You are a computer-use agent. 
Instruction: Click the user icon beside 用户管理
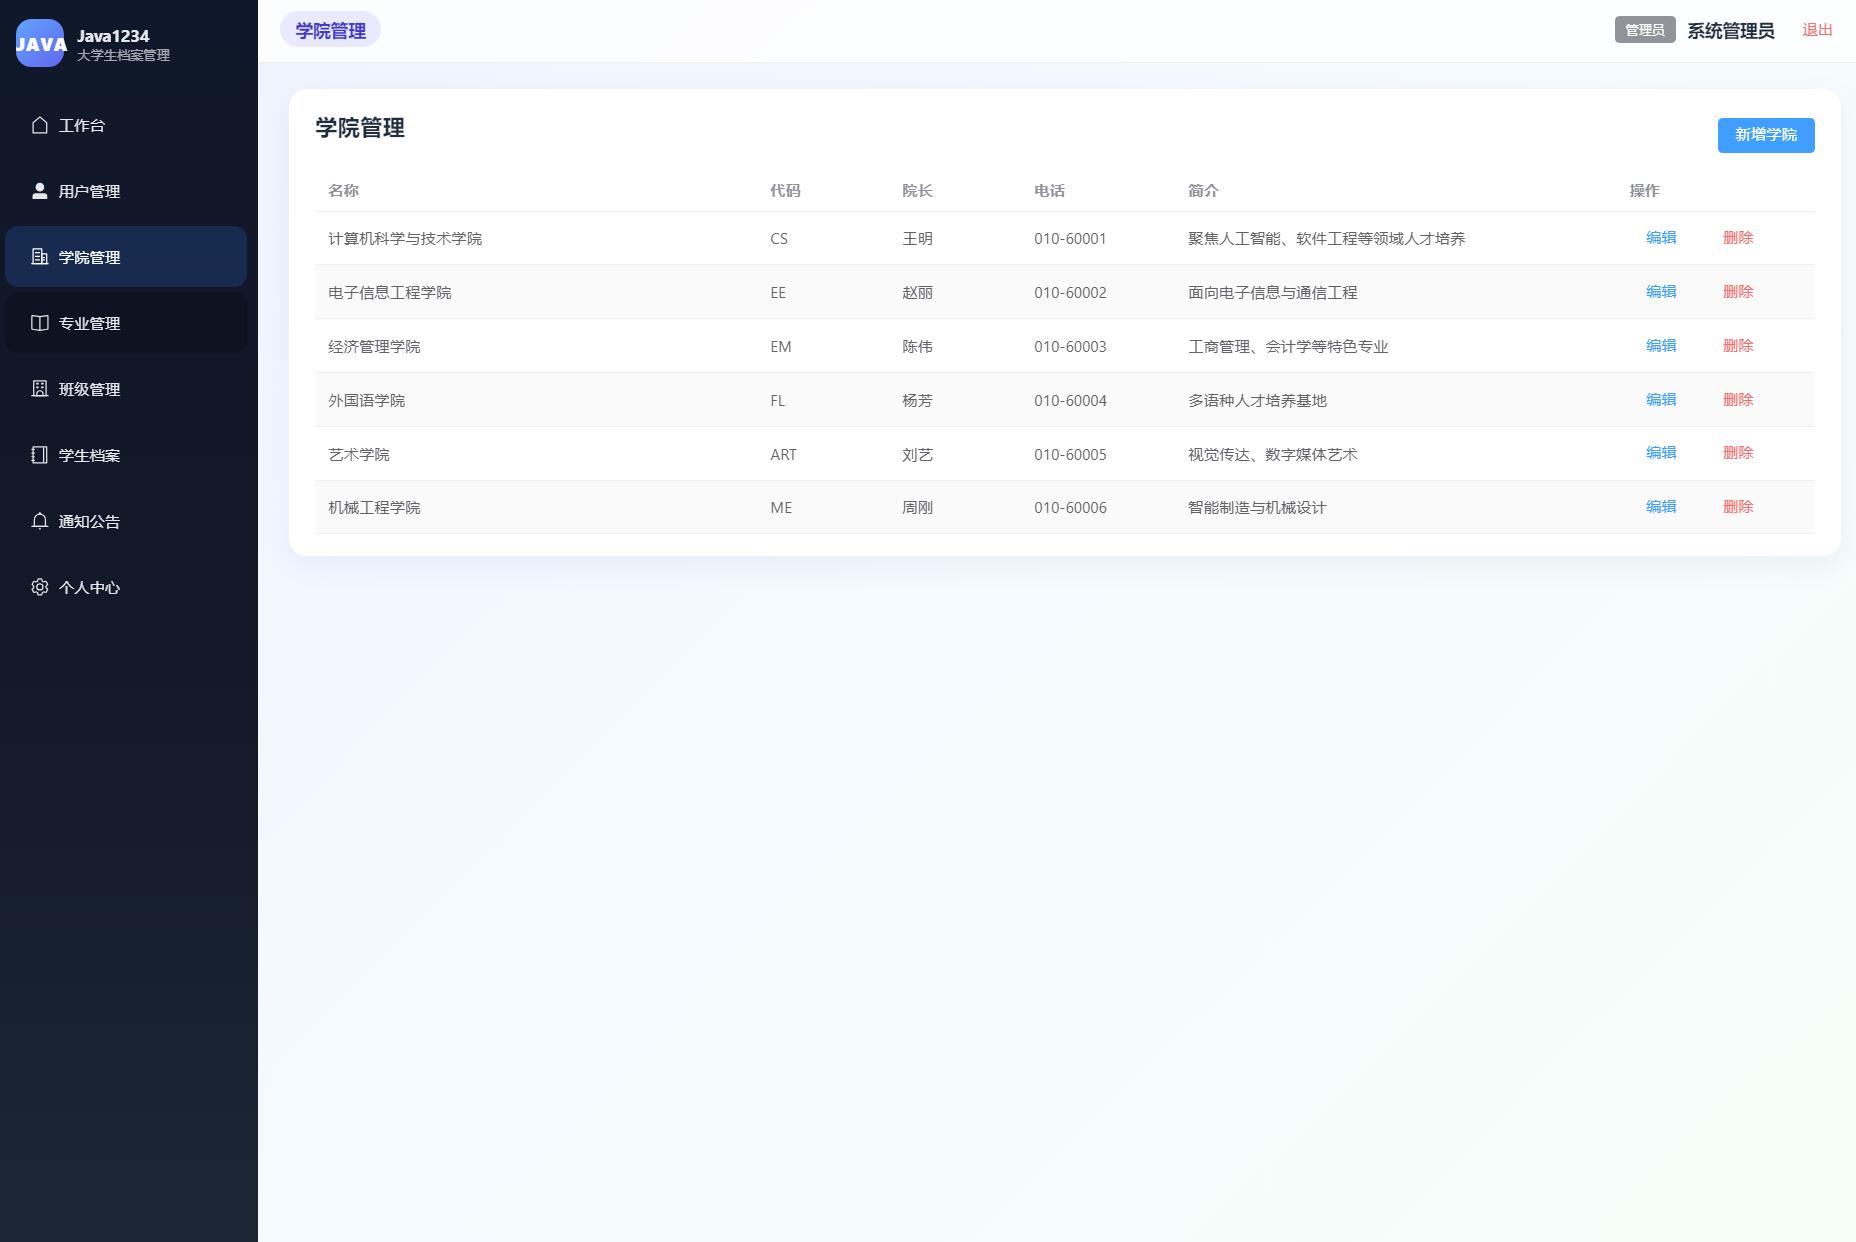tap(40, 191)
